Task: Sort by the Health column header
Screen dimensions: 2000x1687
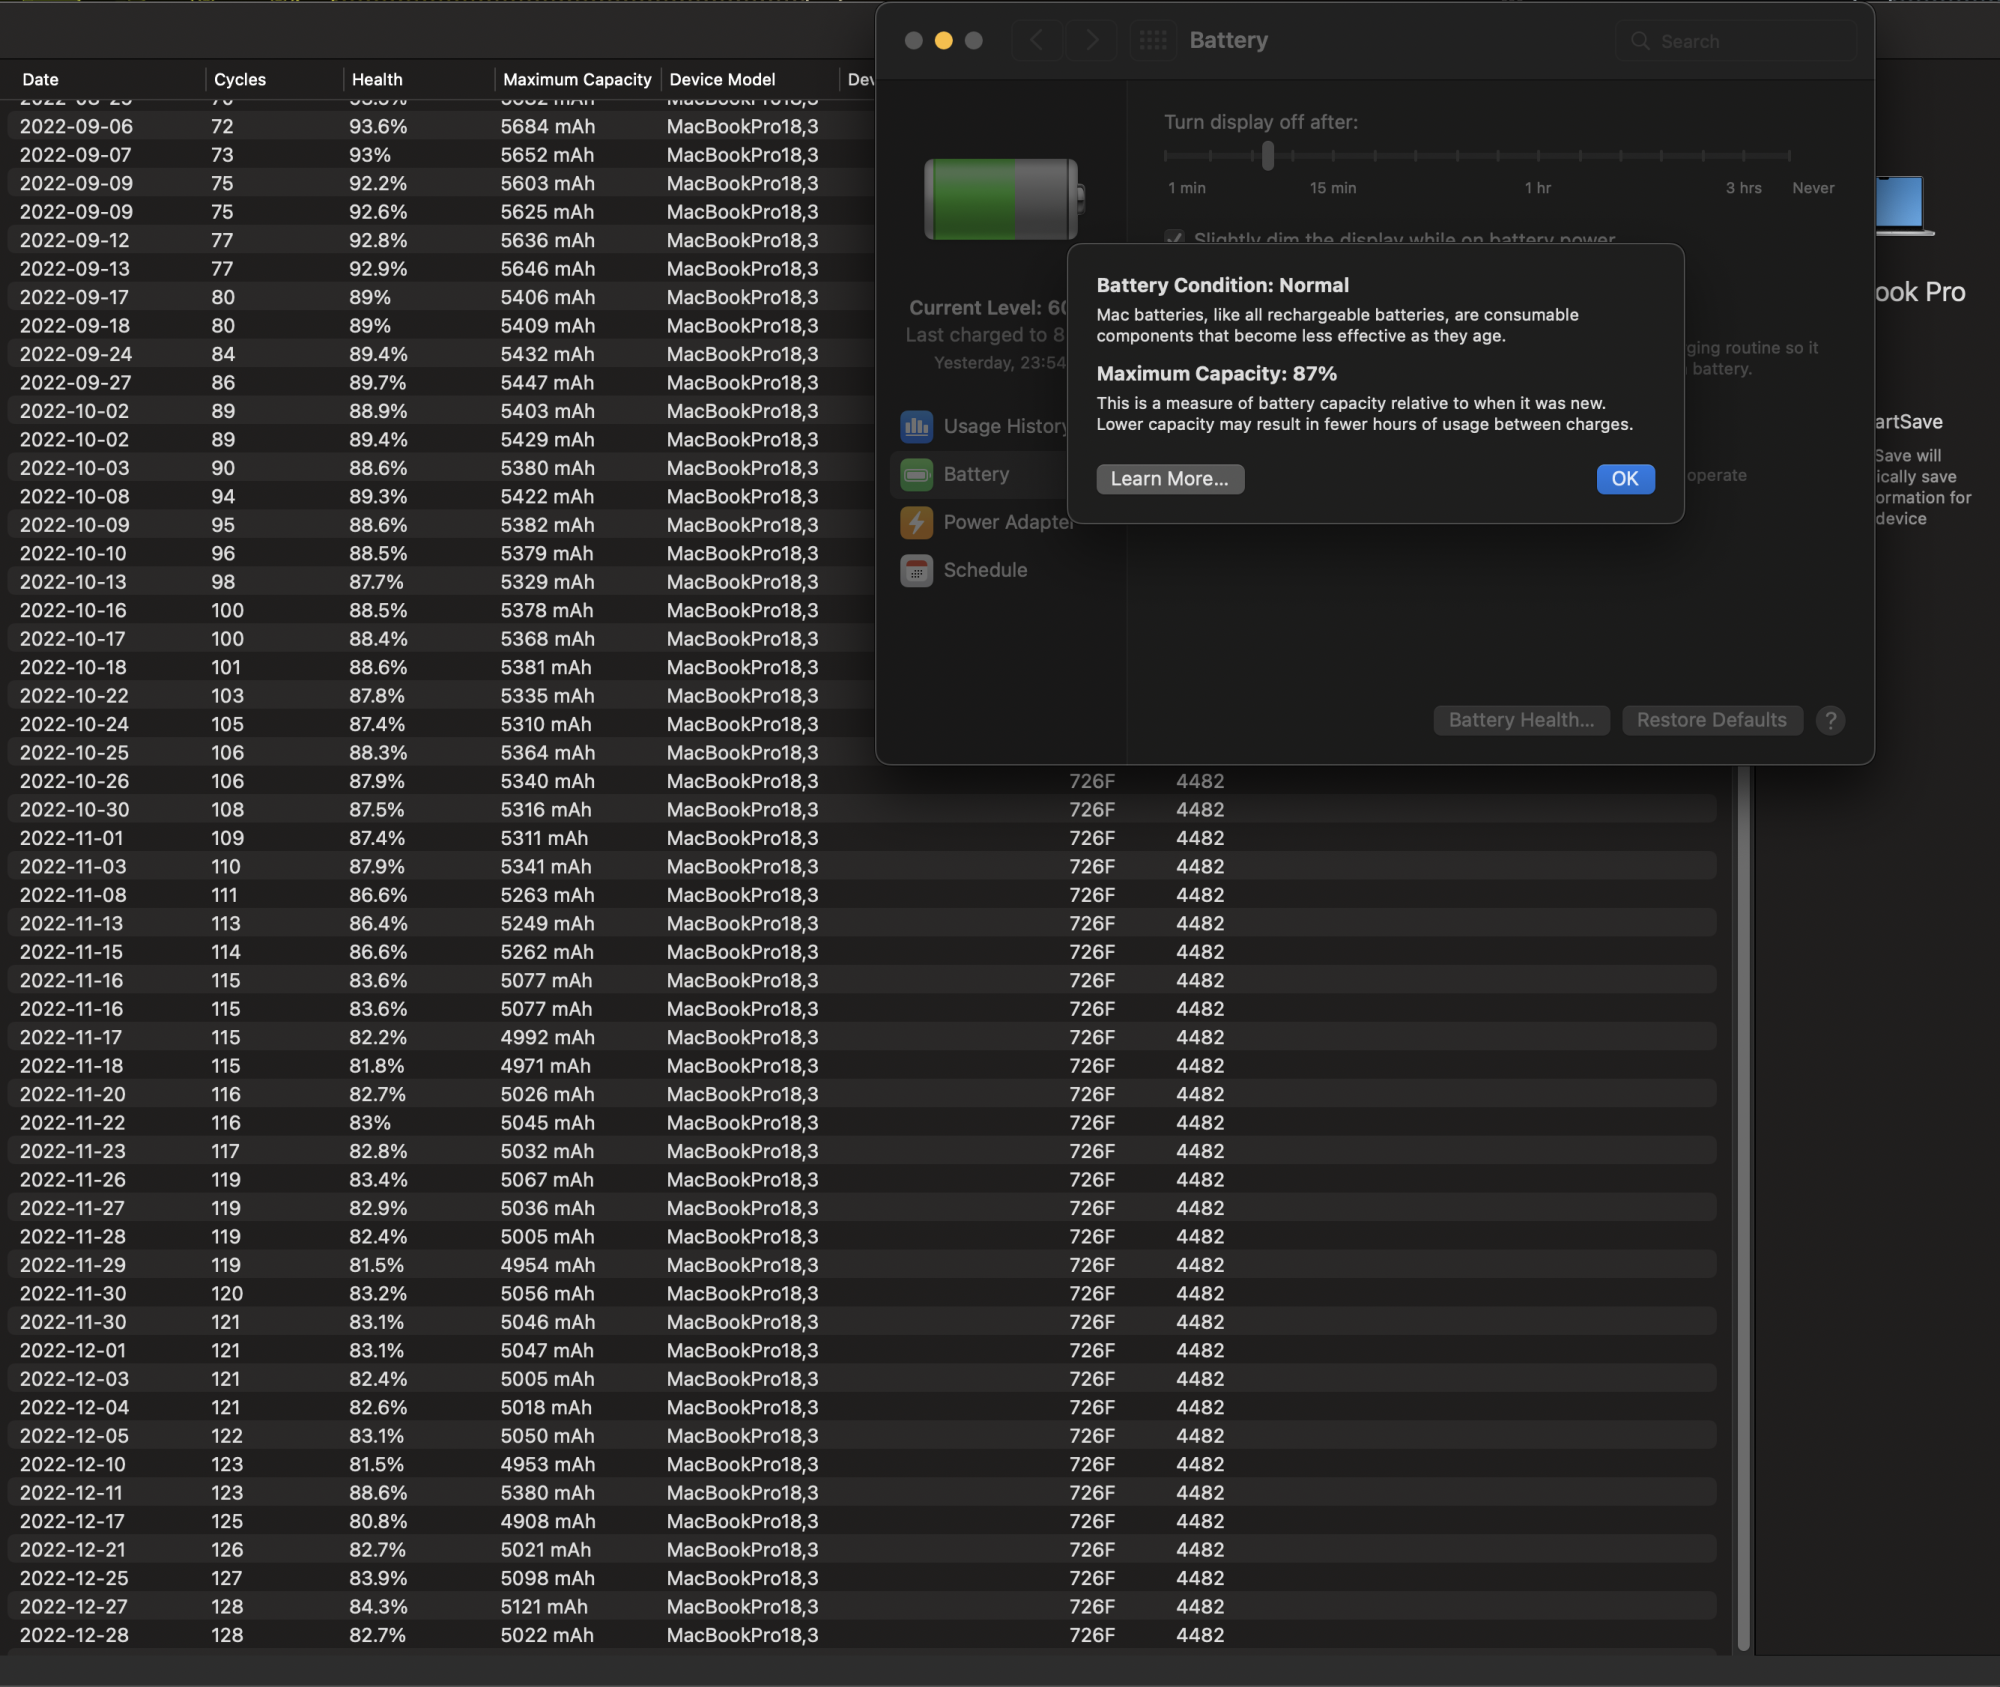Action: pyautogui.click(x=376, y=80)
